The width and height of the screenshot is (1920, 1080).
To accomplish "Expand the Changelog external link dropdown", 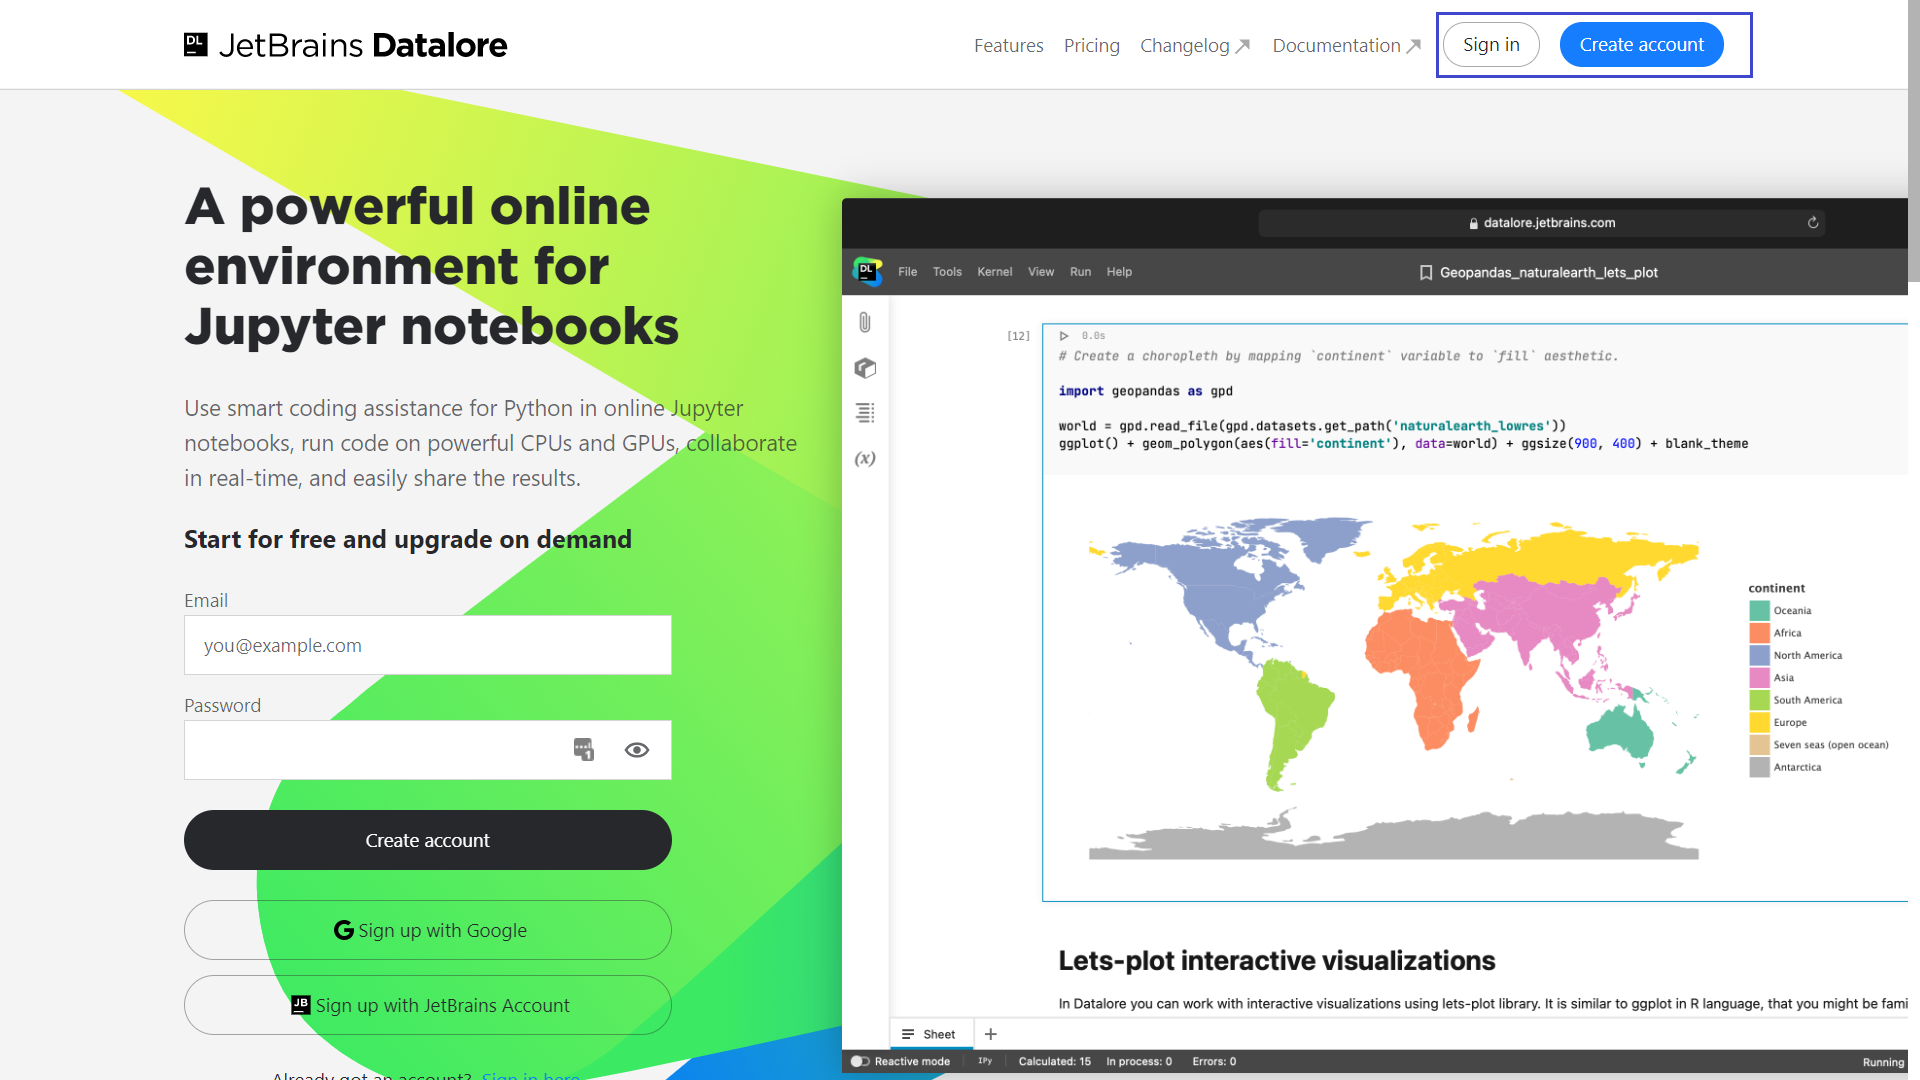I will [1193, 44].
